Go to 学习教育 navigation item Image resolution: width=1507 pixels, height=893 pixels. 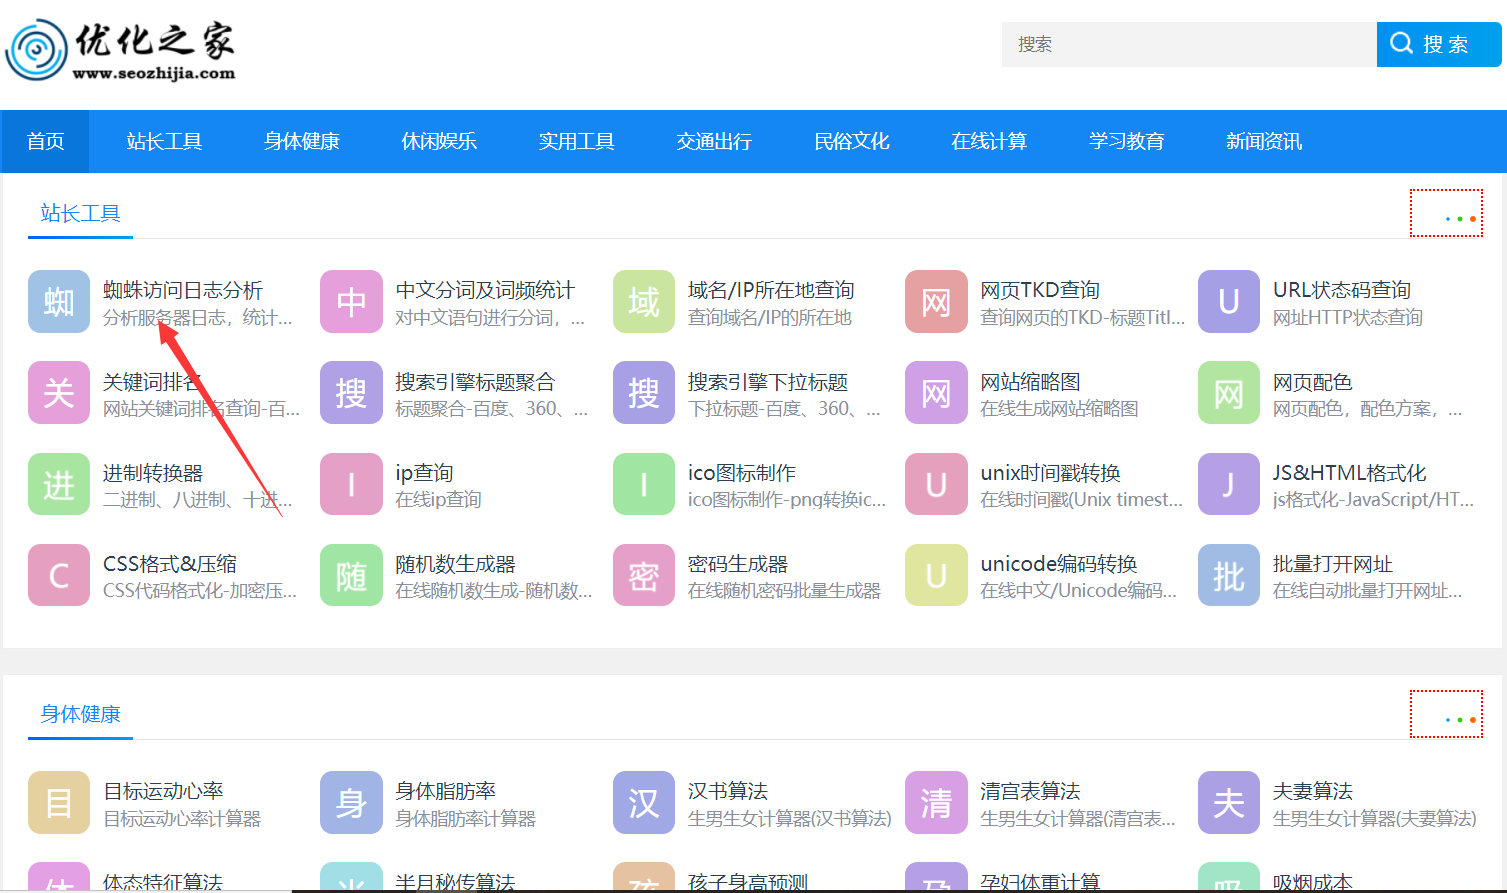[x=1126, y=141]
